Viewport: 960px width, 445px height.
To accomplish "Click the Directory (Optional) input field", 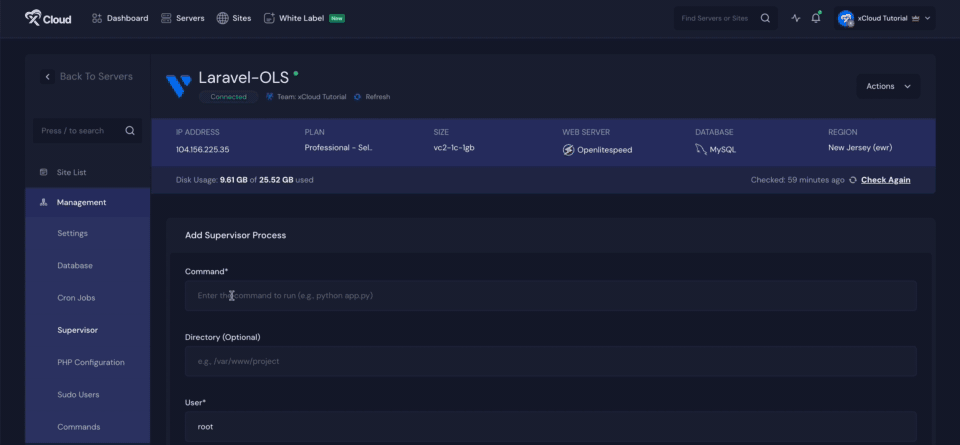I will (550, 361).
